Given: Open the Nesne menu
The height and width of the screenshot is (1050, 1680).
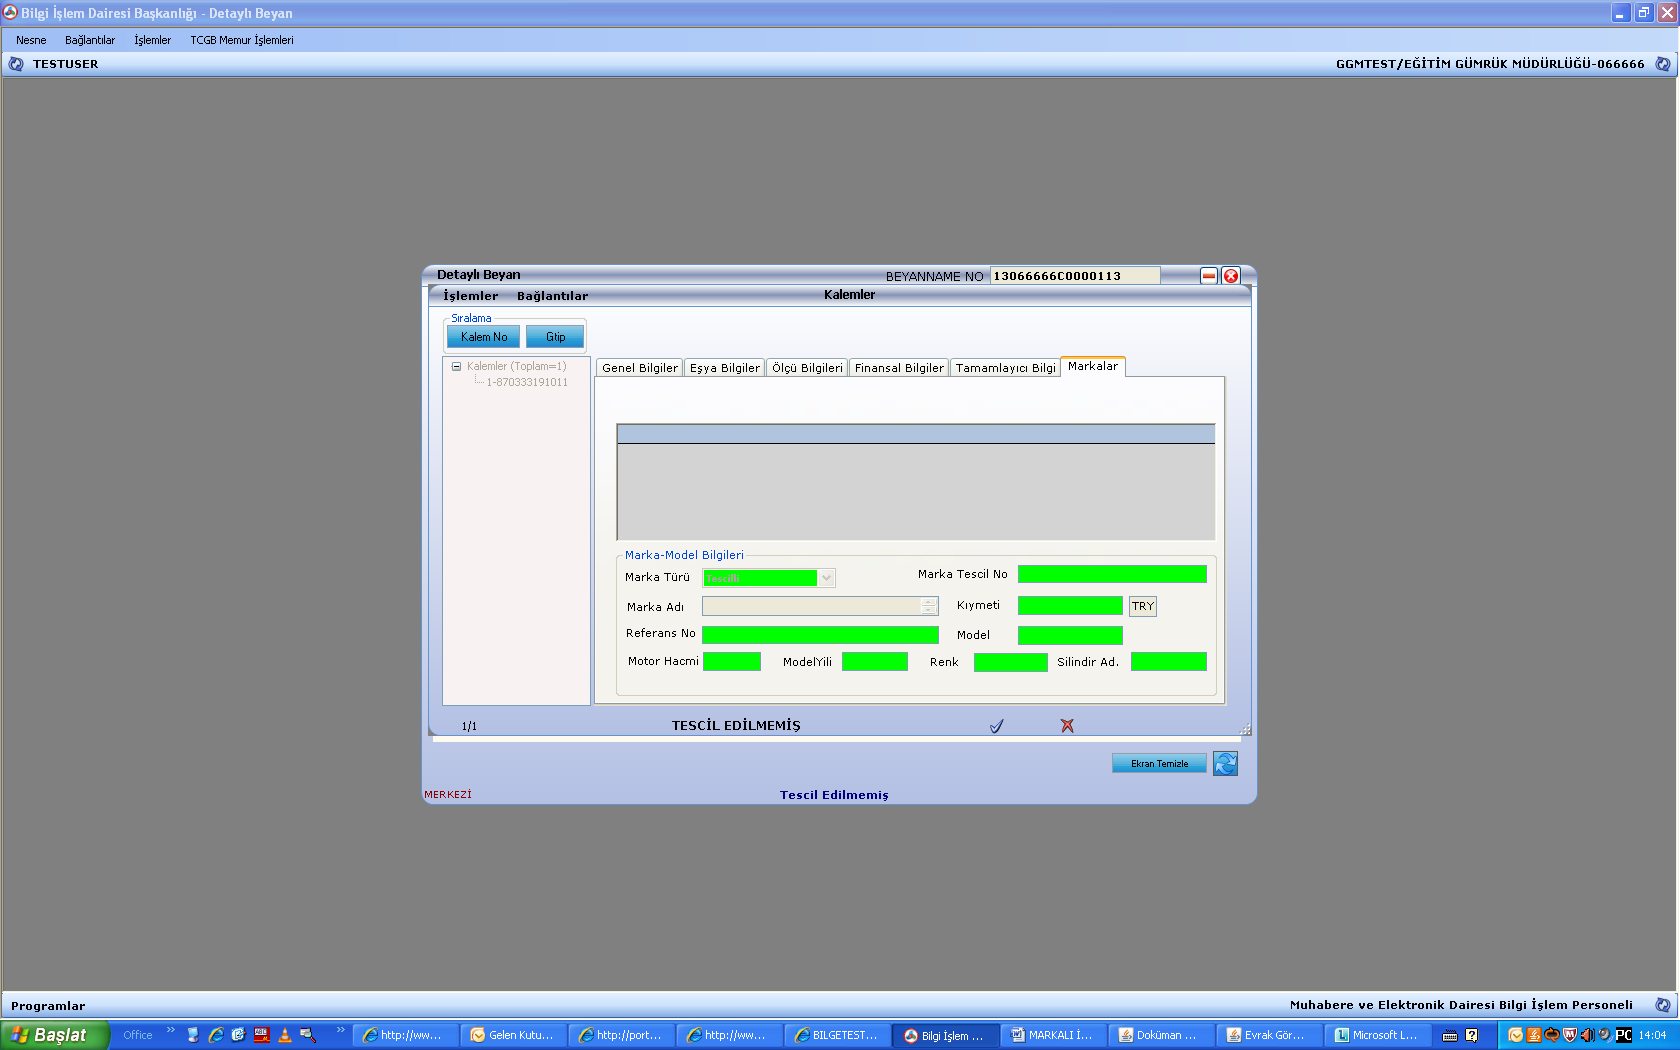Looking at the screenshot, I should coord(31,40).
